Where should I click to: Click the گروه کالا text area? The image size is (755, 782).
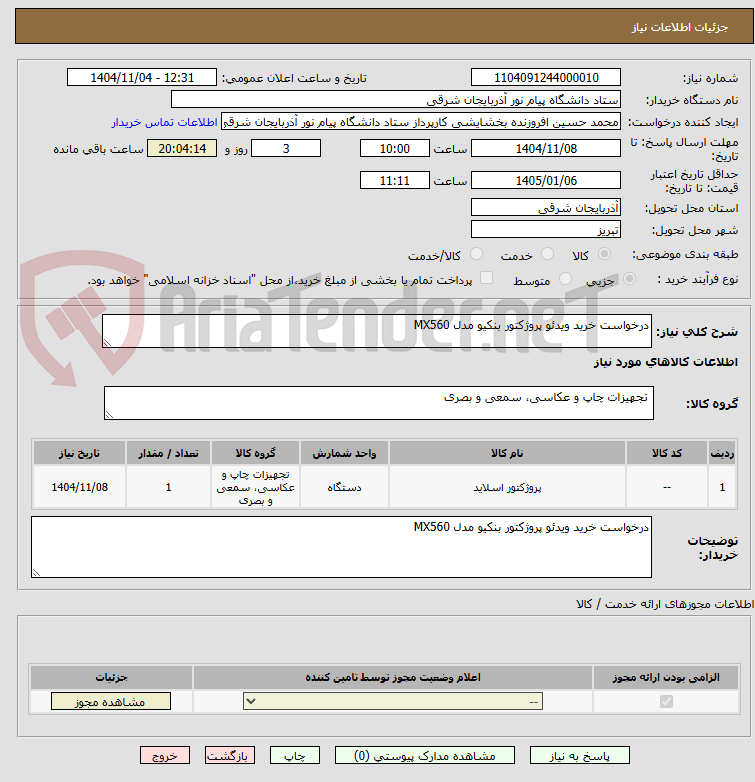[x=379, y=403]
